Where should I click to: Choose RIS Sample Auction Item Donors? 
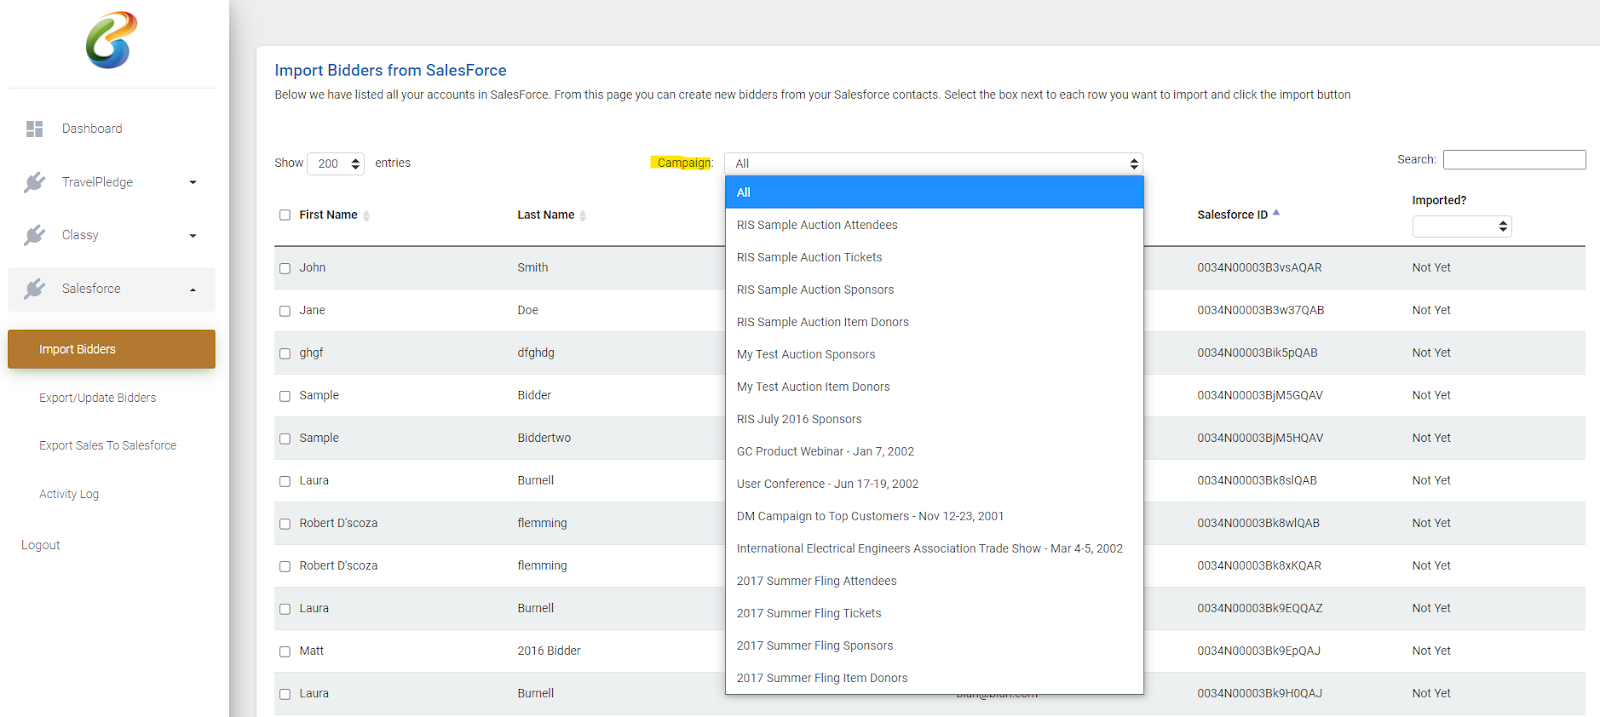(x=934, y=322)
